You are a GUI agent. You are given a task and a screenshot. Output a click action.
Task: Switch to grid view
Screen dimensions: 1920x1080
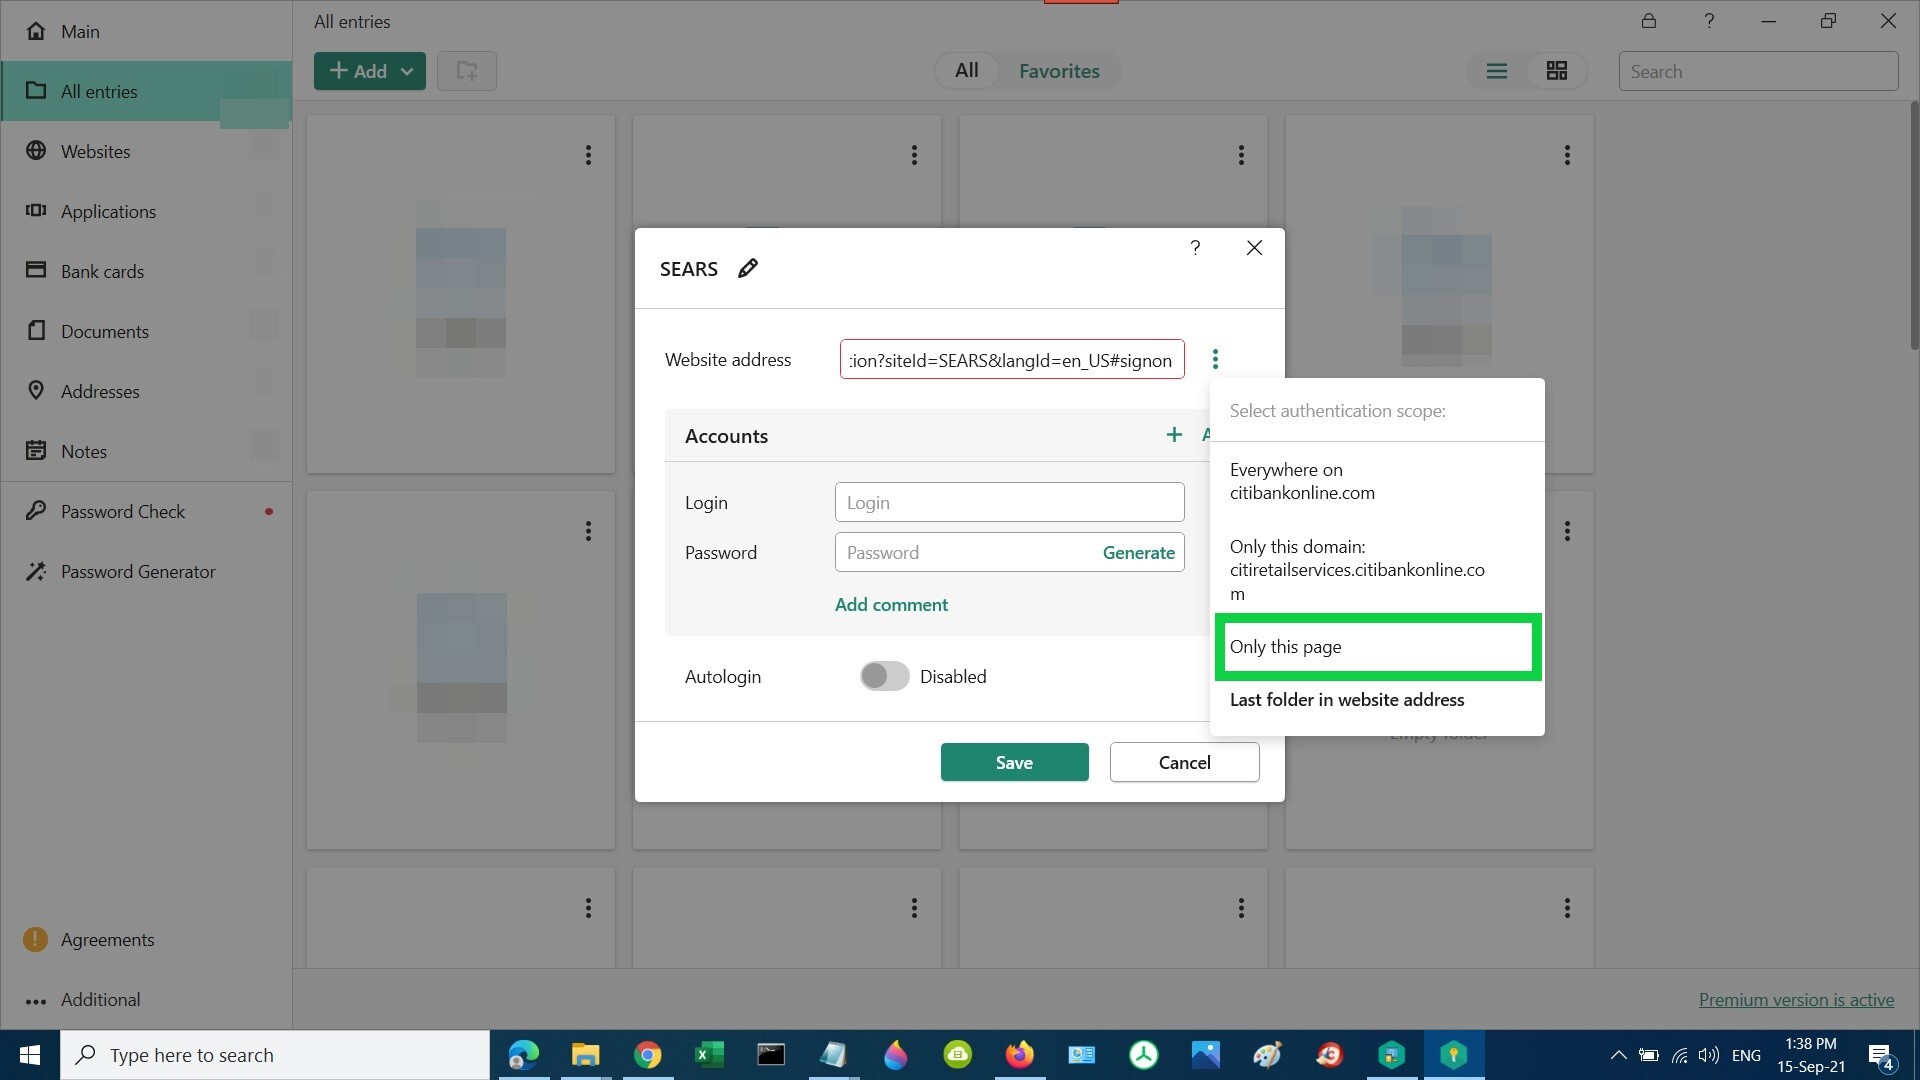[x=1556, y=71]
